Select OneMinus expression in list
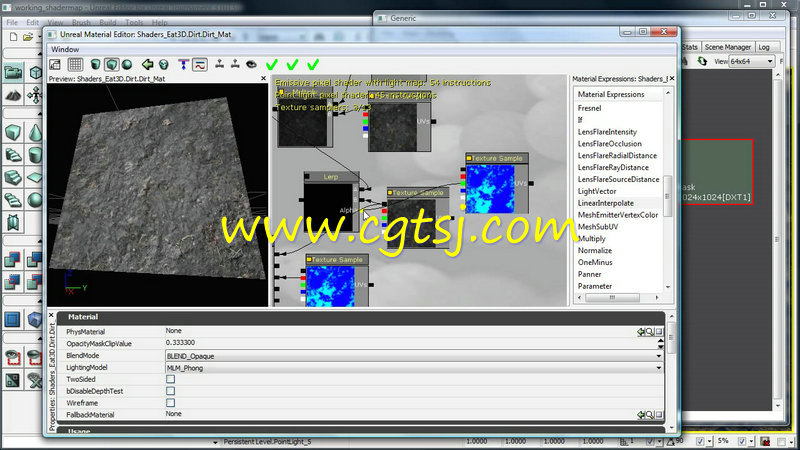800x450 pixels. pos(595,262)
